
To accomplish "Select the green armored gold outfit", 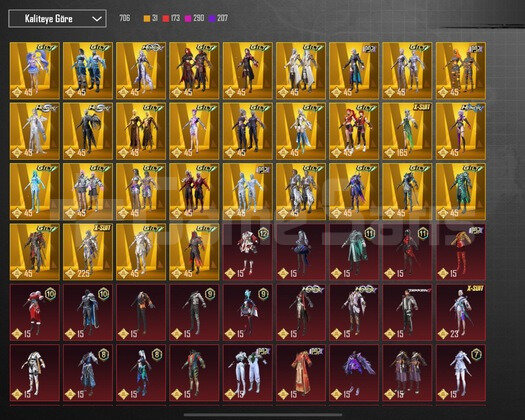I will 461,192.
